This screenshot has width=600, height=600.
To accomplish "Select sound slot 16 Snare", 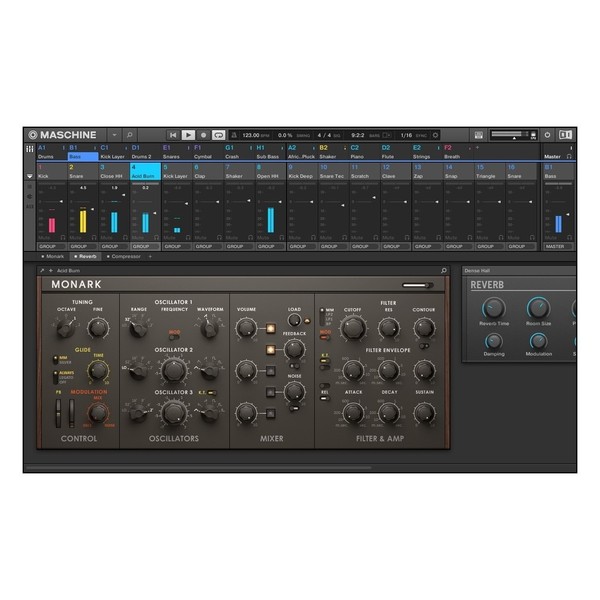I will [x=521, y=171].
